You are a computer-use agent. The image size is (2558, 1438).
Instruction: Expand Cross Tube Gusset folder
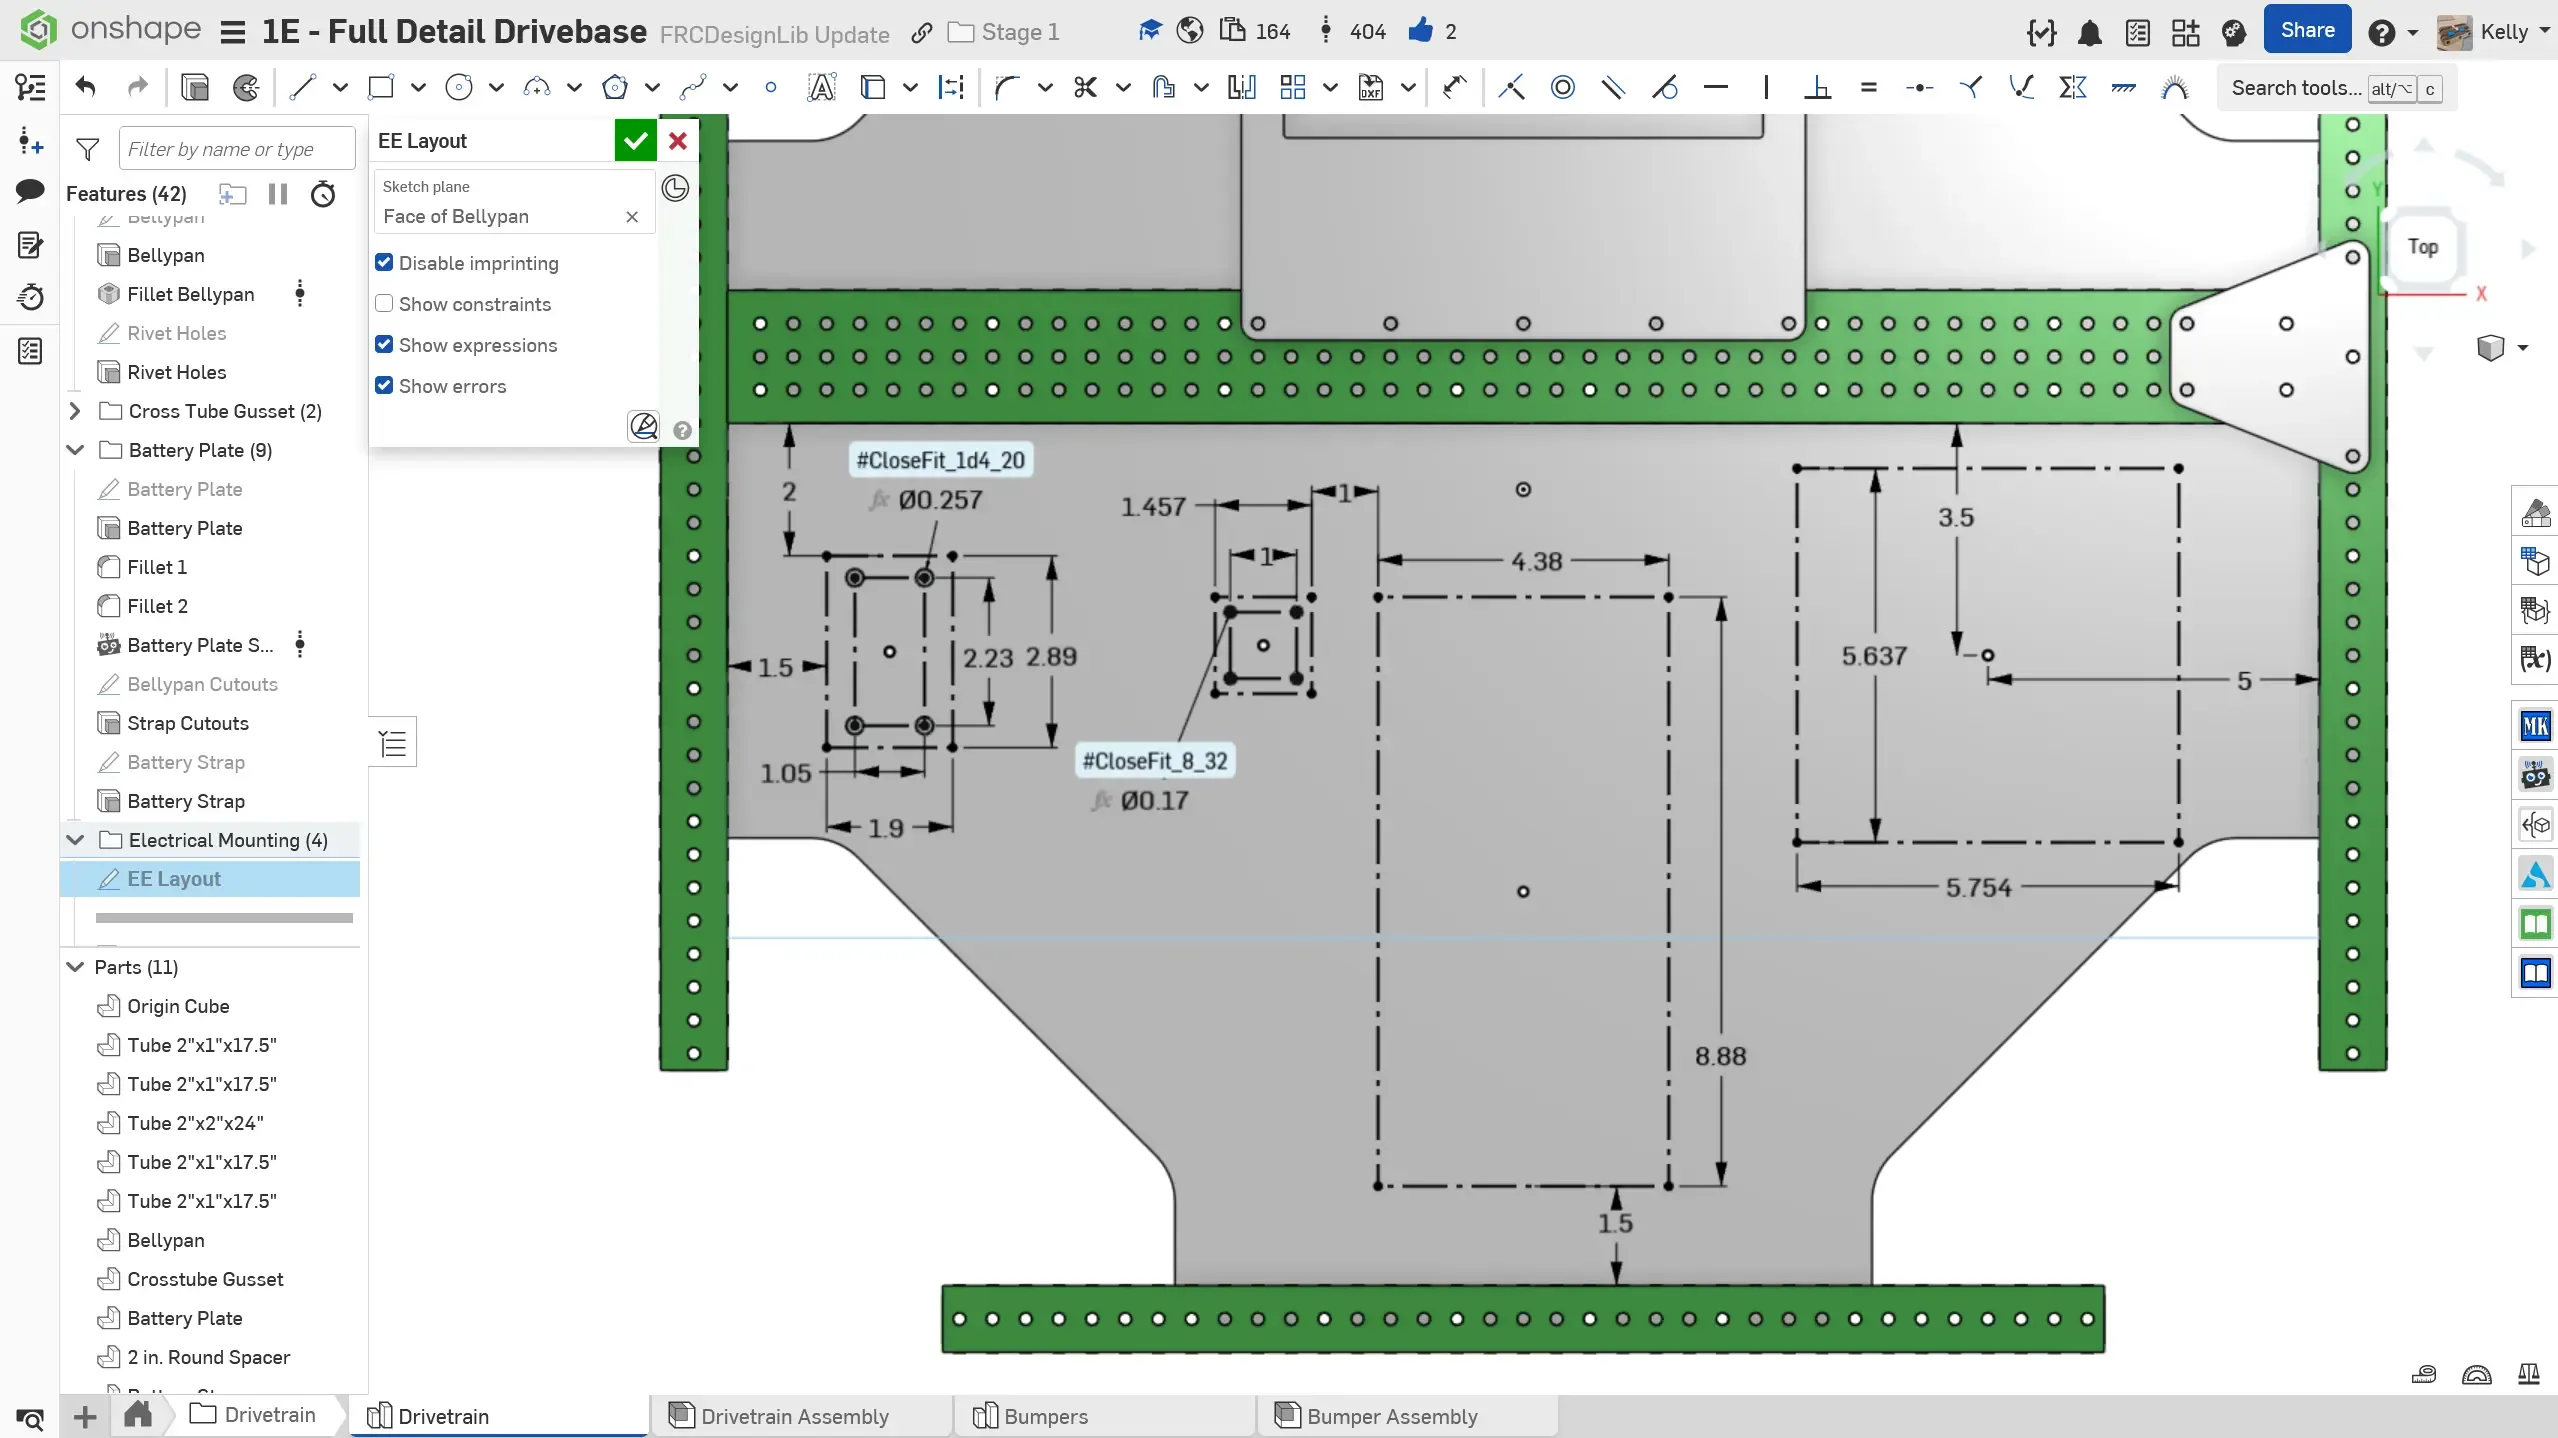click(x=75, y=411)
